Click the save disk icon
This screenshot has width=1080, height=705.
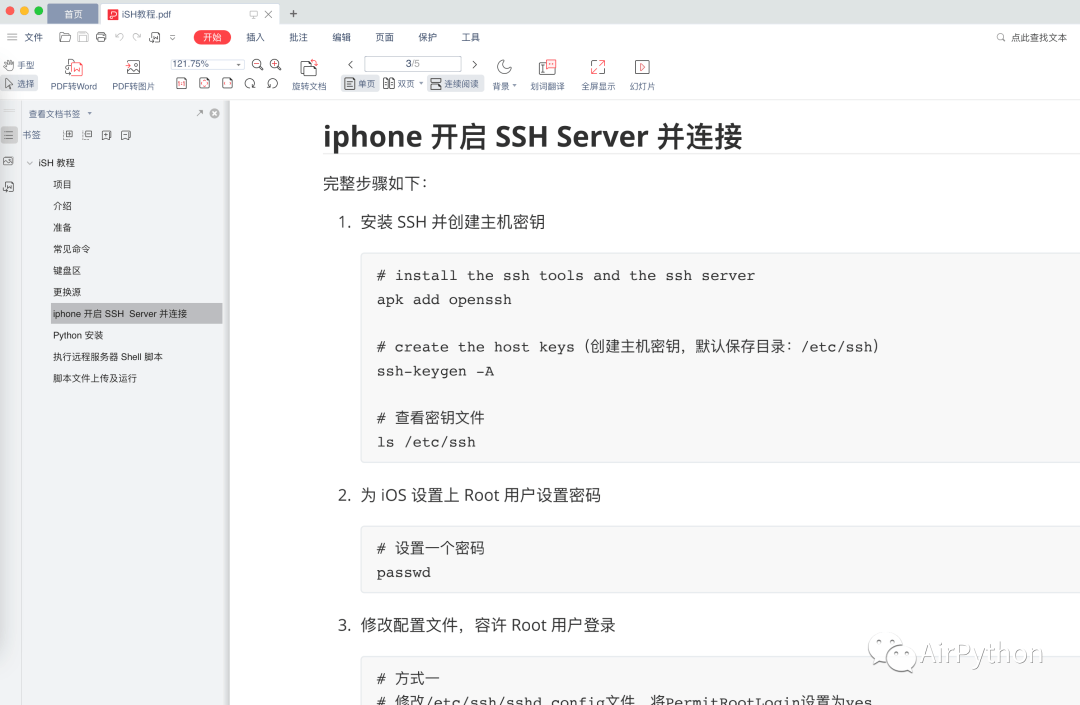(83, 37)
